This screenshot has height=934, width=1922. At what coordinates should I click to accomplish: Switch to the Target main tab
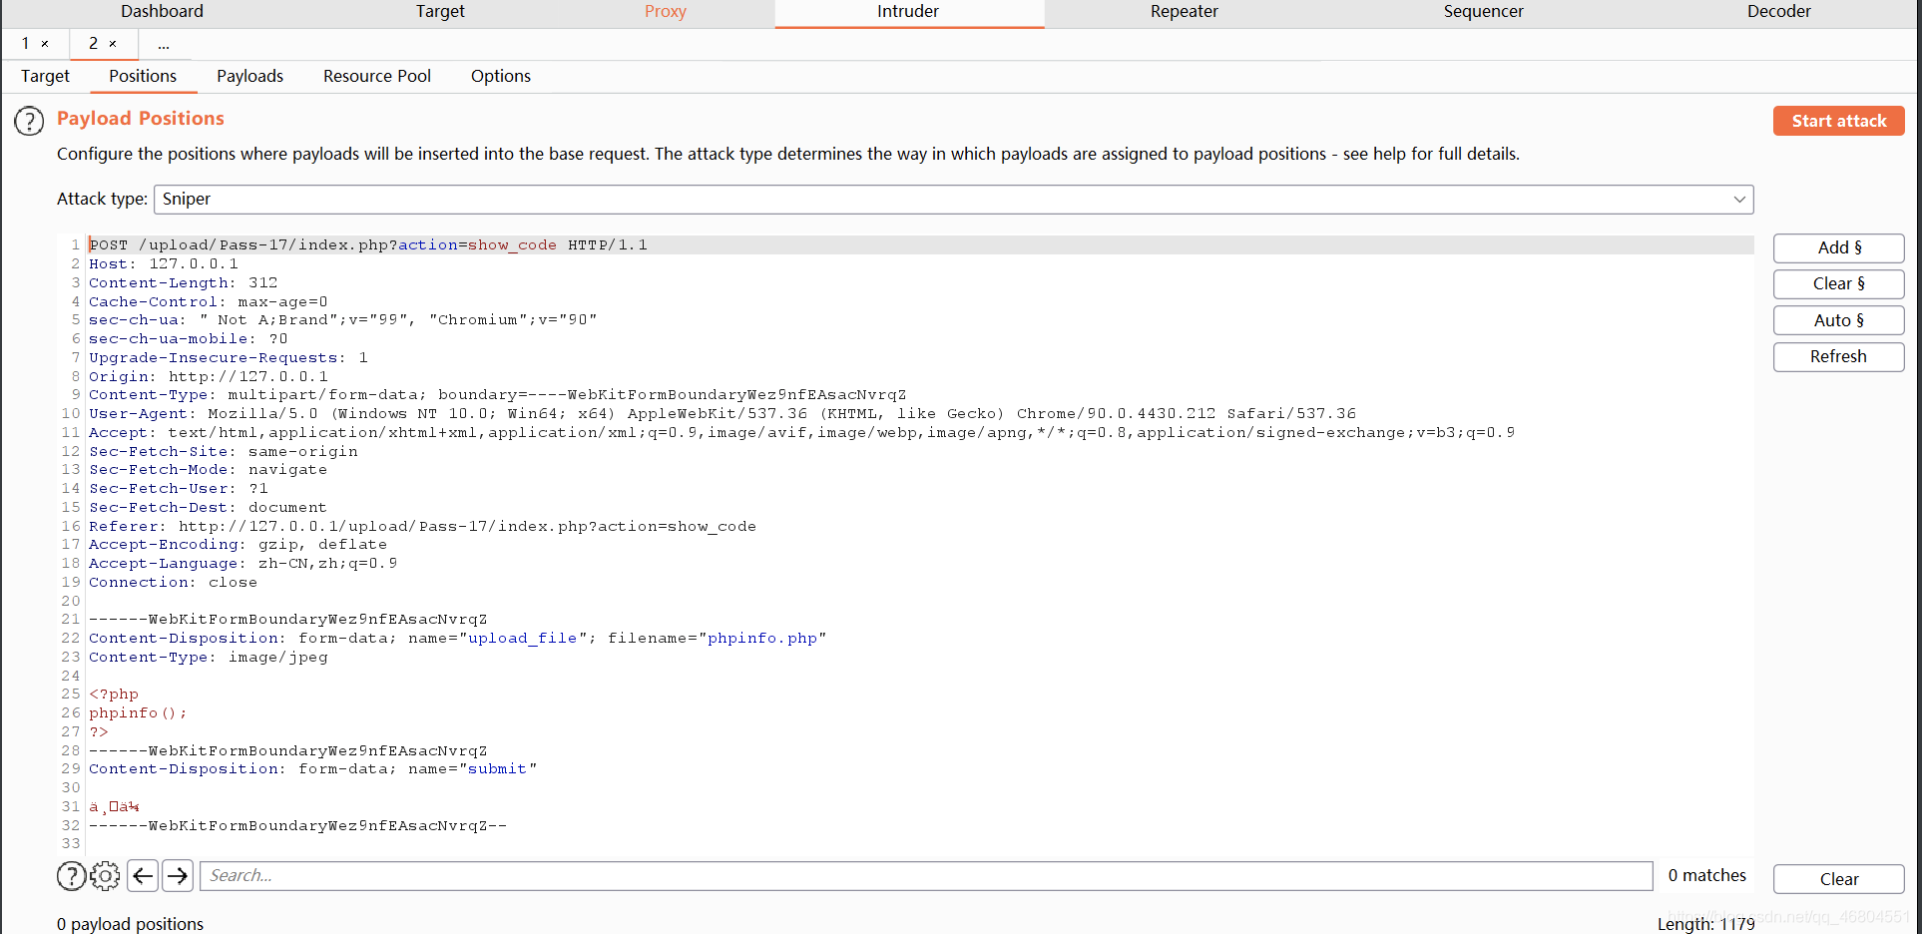[x=440, y=11]
